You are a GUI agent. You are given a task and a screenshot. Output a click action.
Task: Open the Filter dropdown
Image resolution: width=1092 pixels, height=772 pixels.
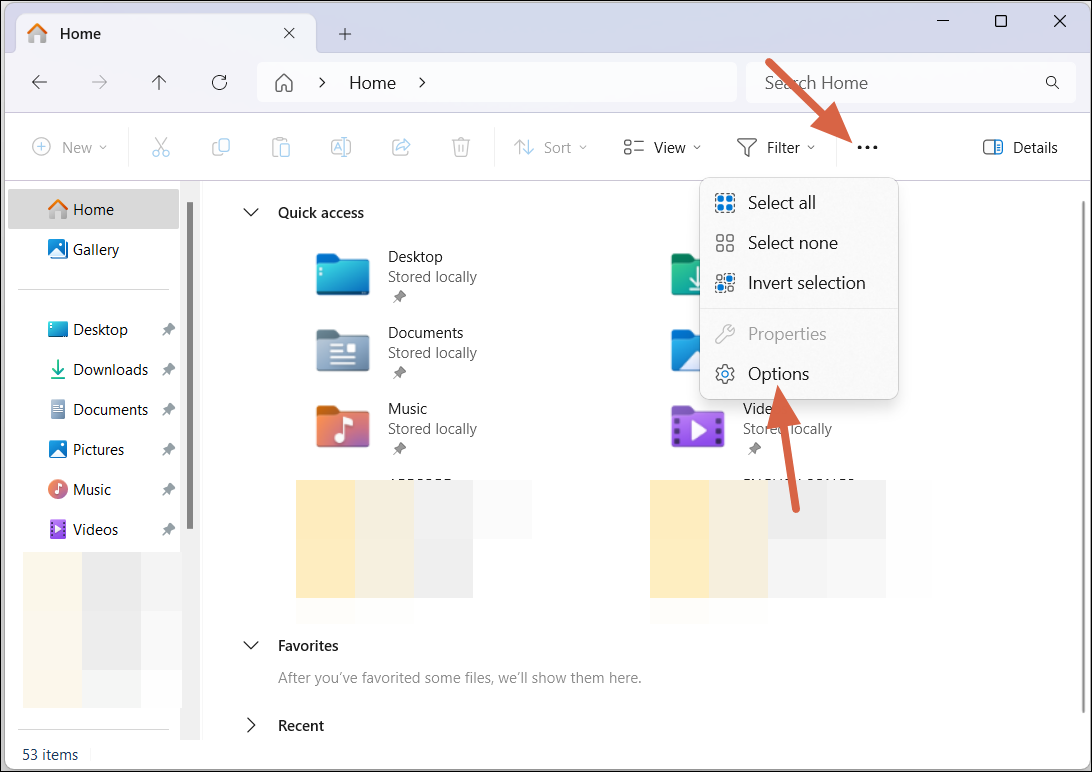pos(777,147)
